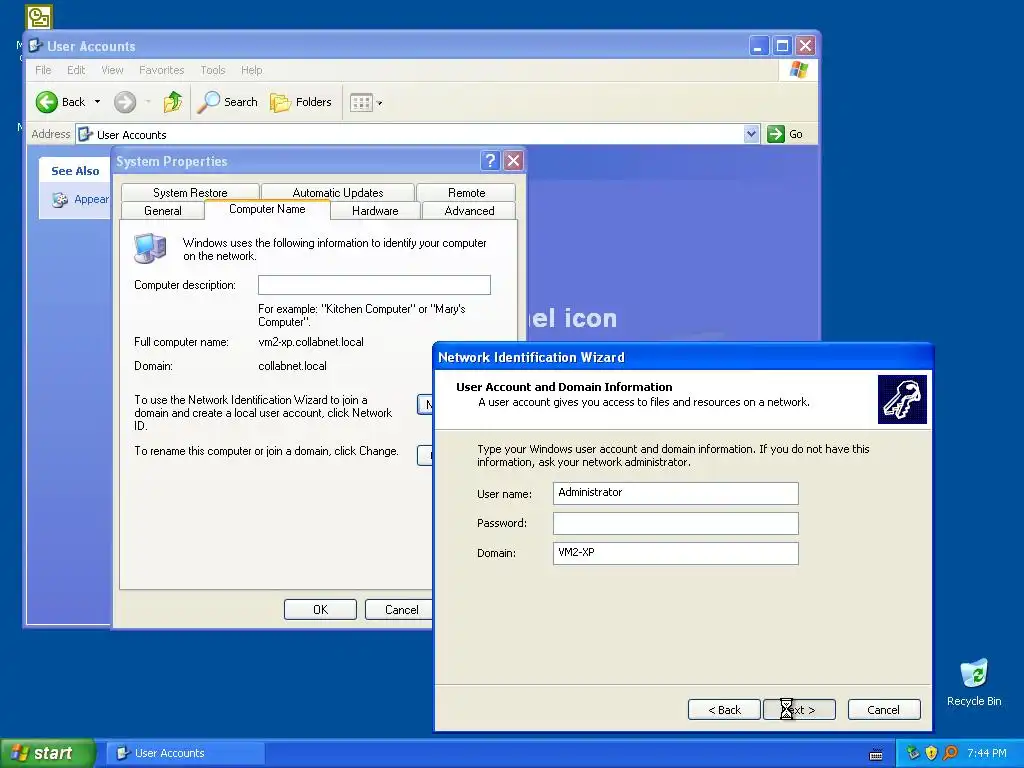Close the System Properties dialog

[514, 161]
